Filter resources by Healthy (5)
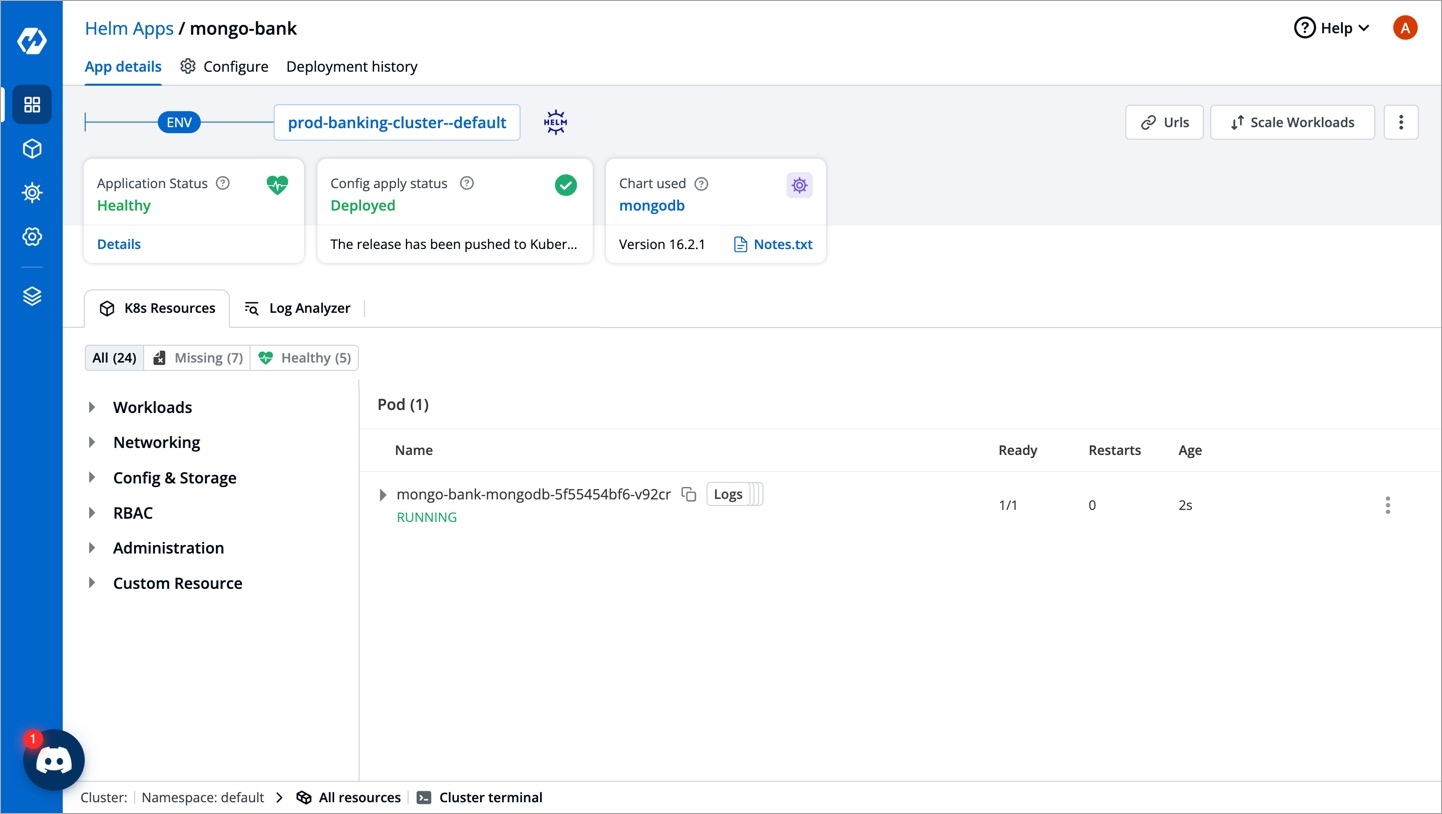The width and height of the screenshot is (1442, 814). coord(305,358)
